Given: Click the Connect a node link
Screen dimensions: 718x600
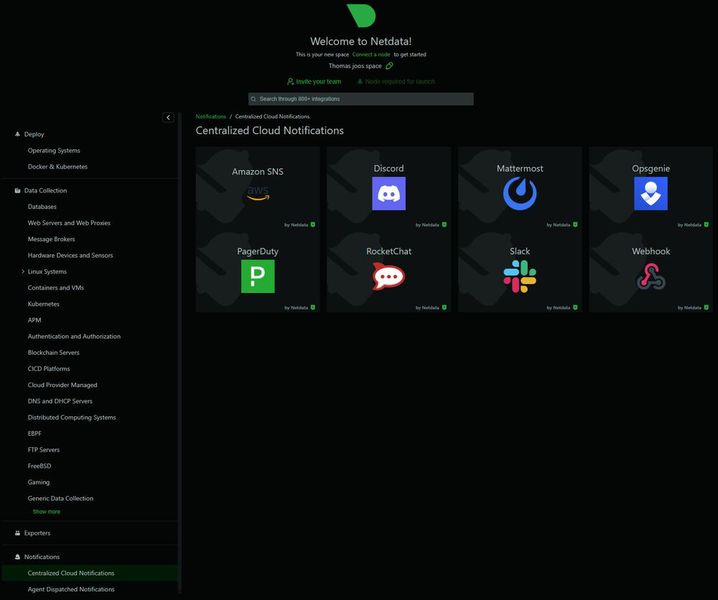Looking at the screenshot, I should pyautogui.click(x=371, y=55).
